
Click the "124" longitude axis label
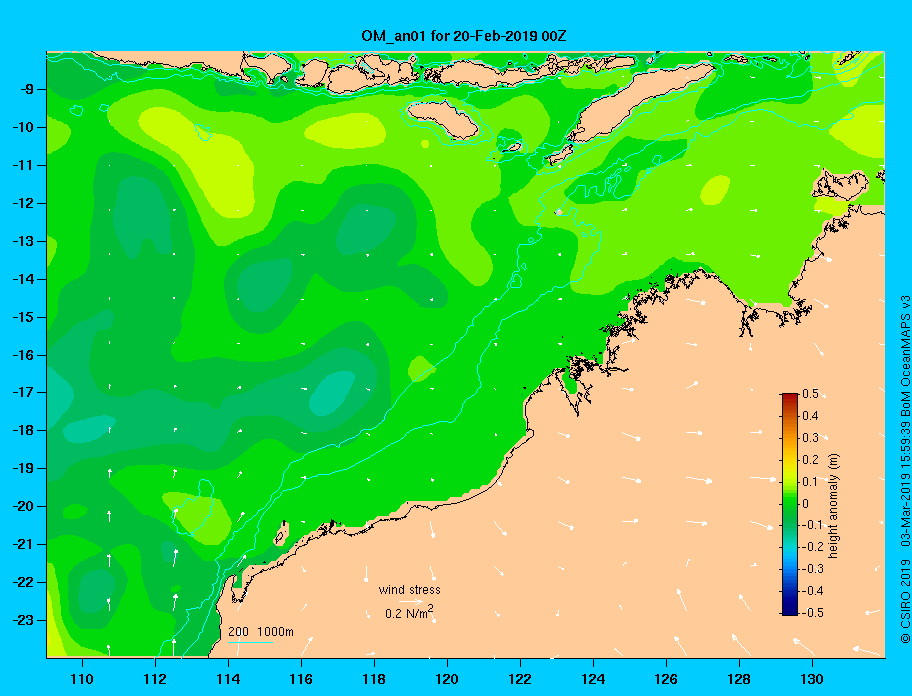593,679
